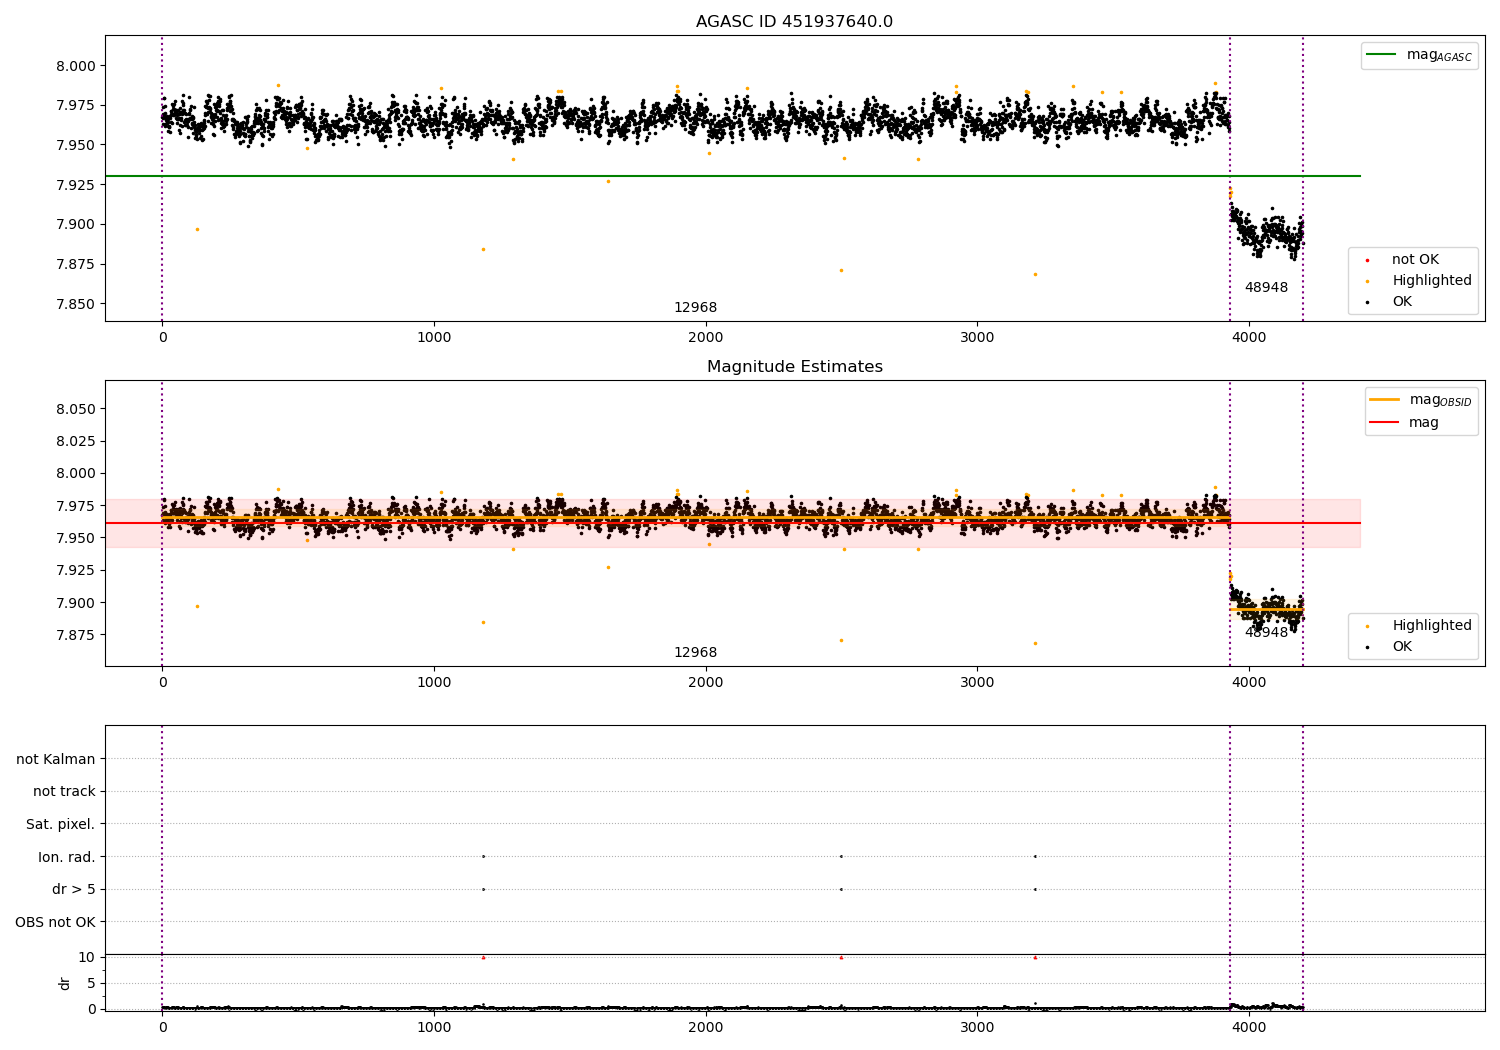Screen dimensions: 1500x1050
Task: Click the 12968 obsid label in top plot
Action: [x=695, y=308]
